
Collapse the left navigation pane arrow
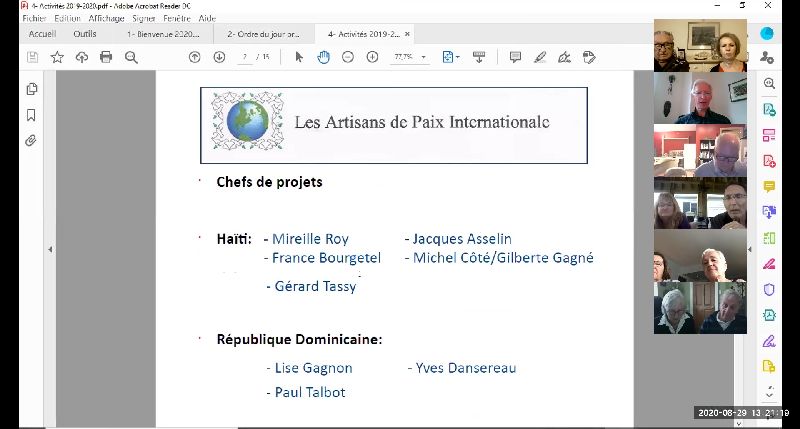tap(50, 249)
